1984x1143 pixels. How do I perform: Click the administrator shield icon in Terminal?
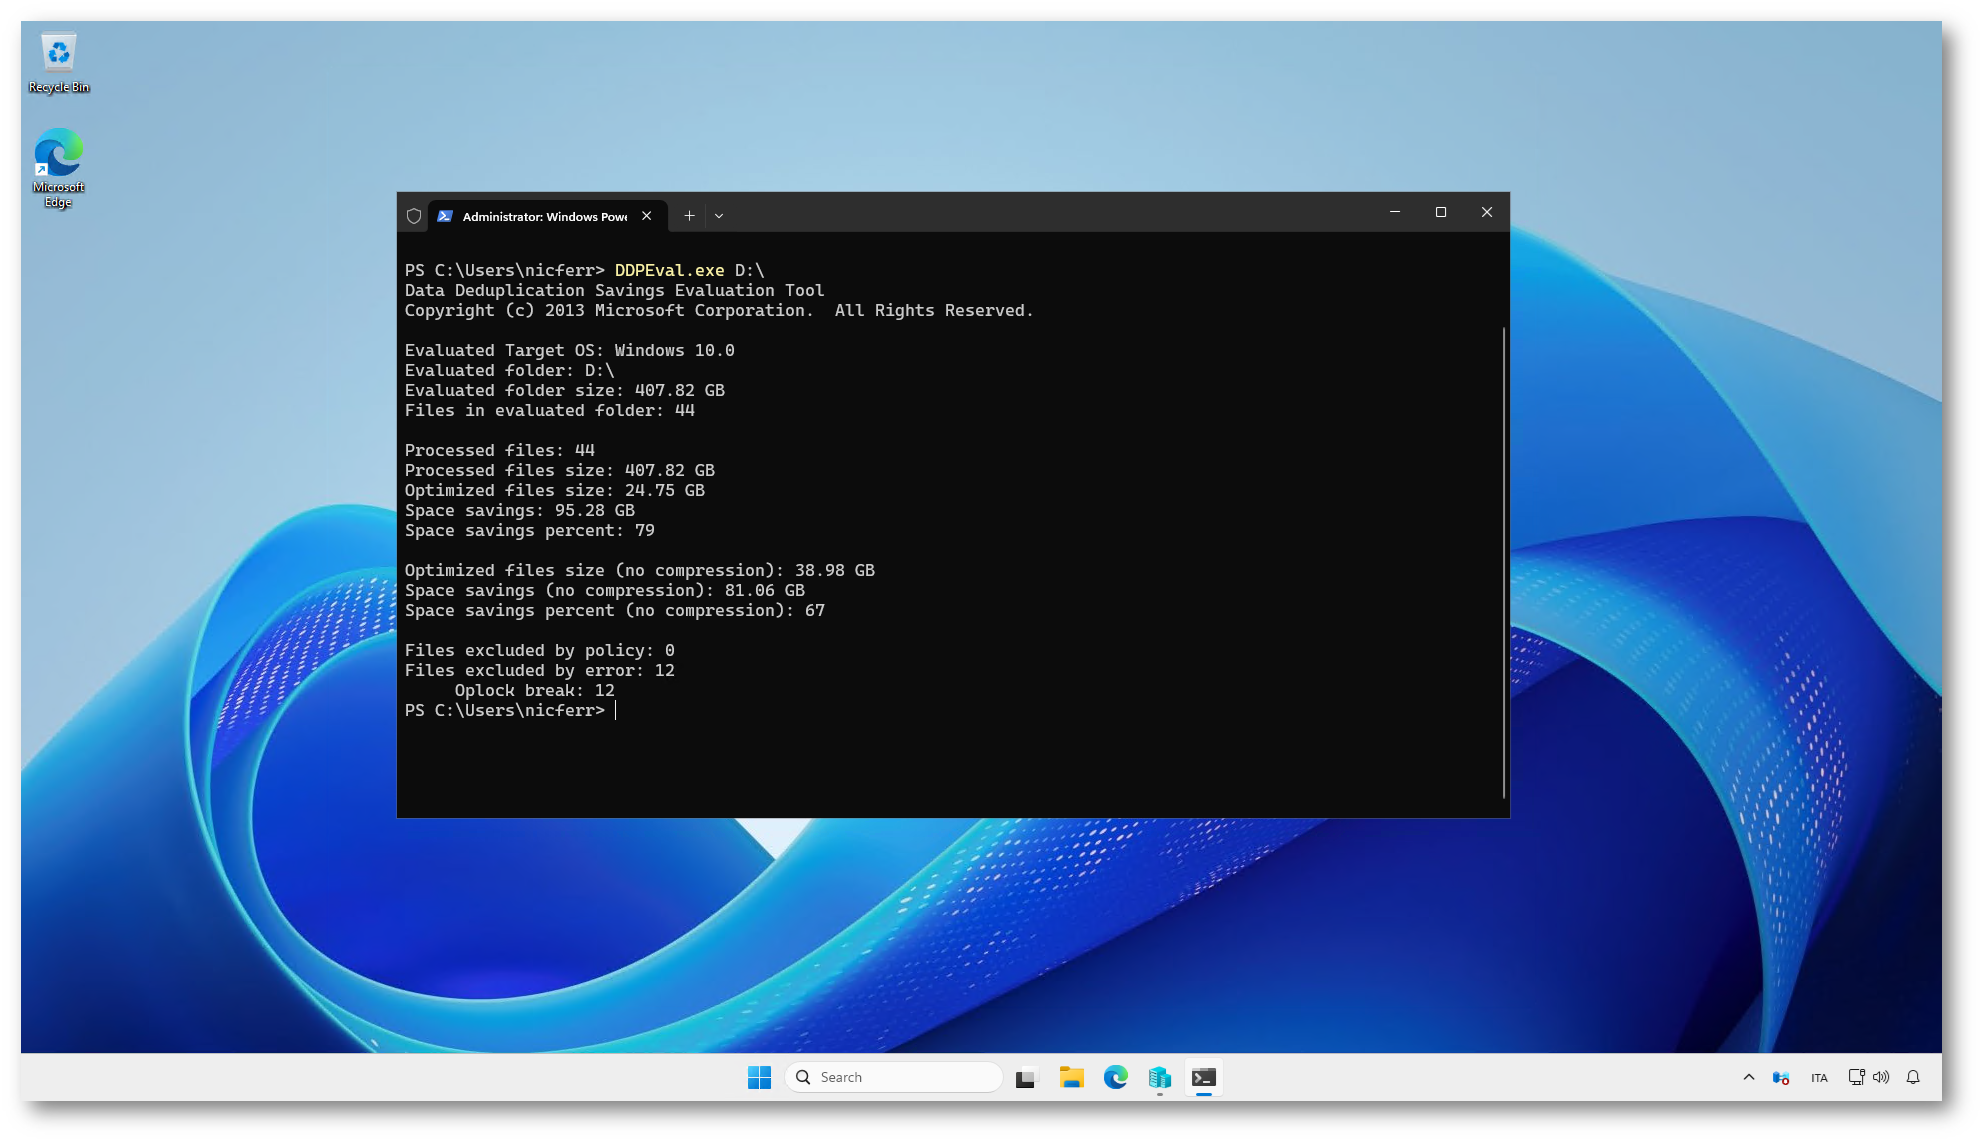coord(414,216)
